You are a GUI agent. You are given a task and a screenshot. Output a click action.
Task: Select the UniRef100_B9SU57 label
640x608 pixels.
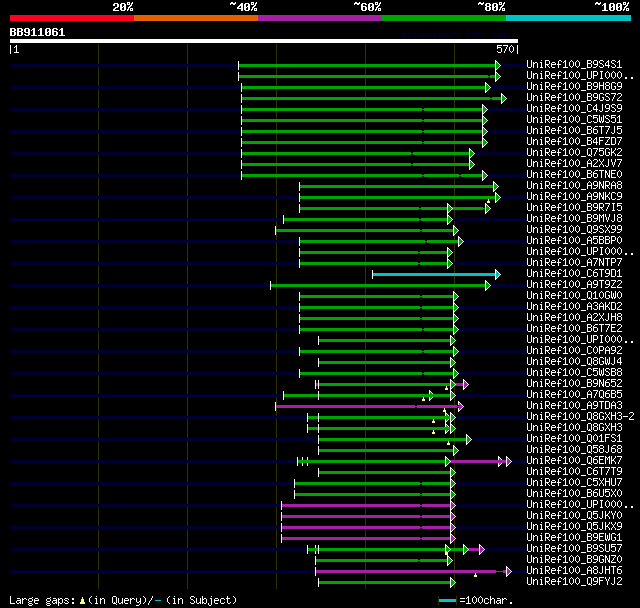click(574, 549)
